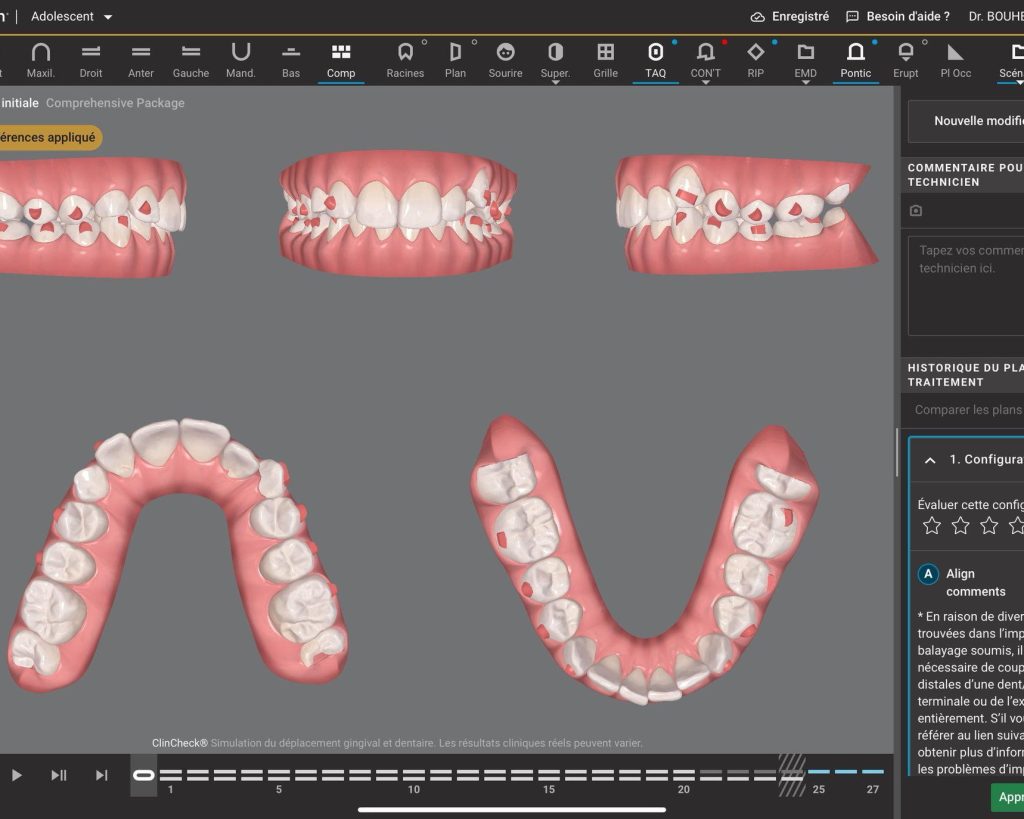Open the RIP interproximal reduction tool
This screenshot has height=819, width=1024.
click(x=755, y=60)
